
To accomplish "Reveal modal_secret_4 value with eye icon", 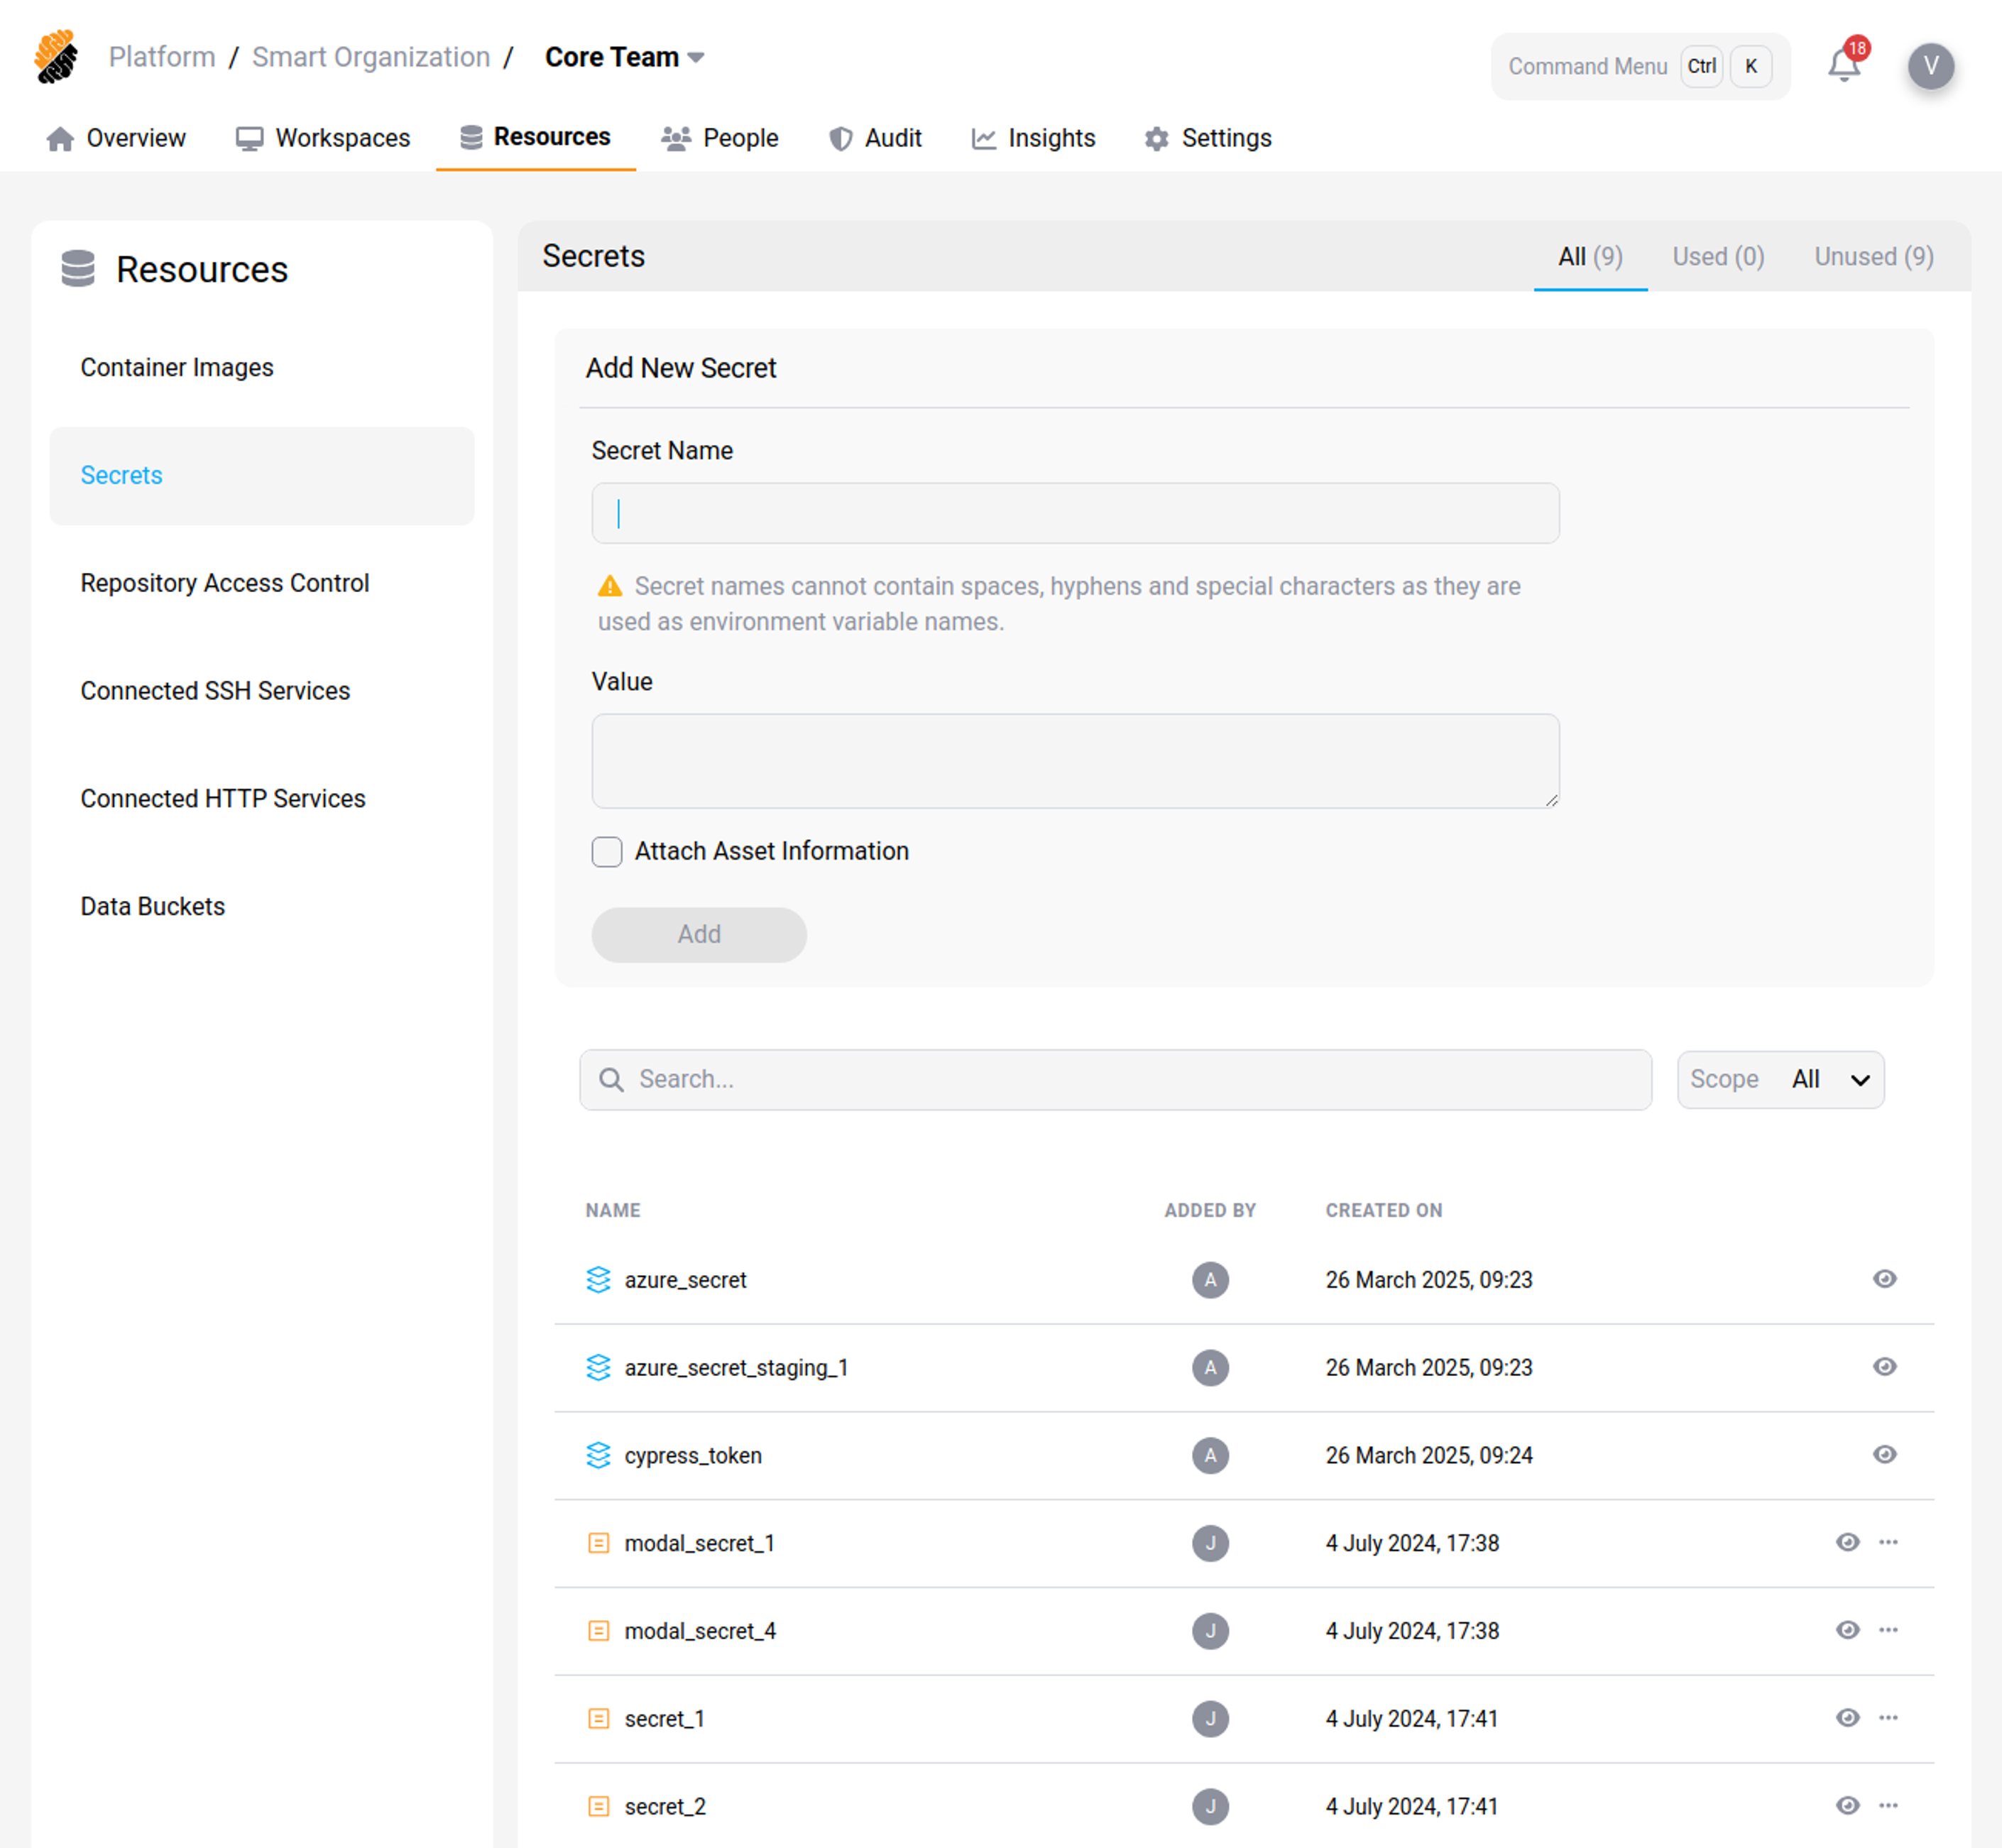I will coord(1848,1631).
